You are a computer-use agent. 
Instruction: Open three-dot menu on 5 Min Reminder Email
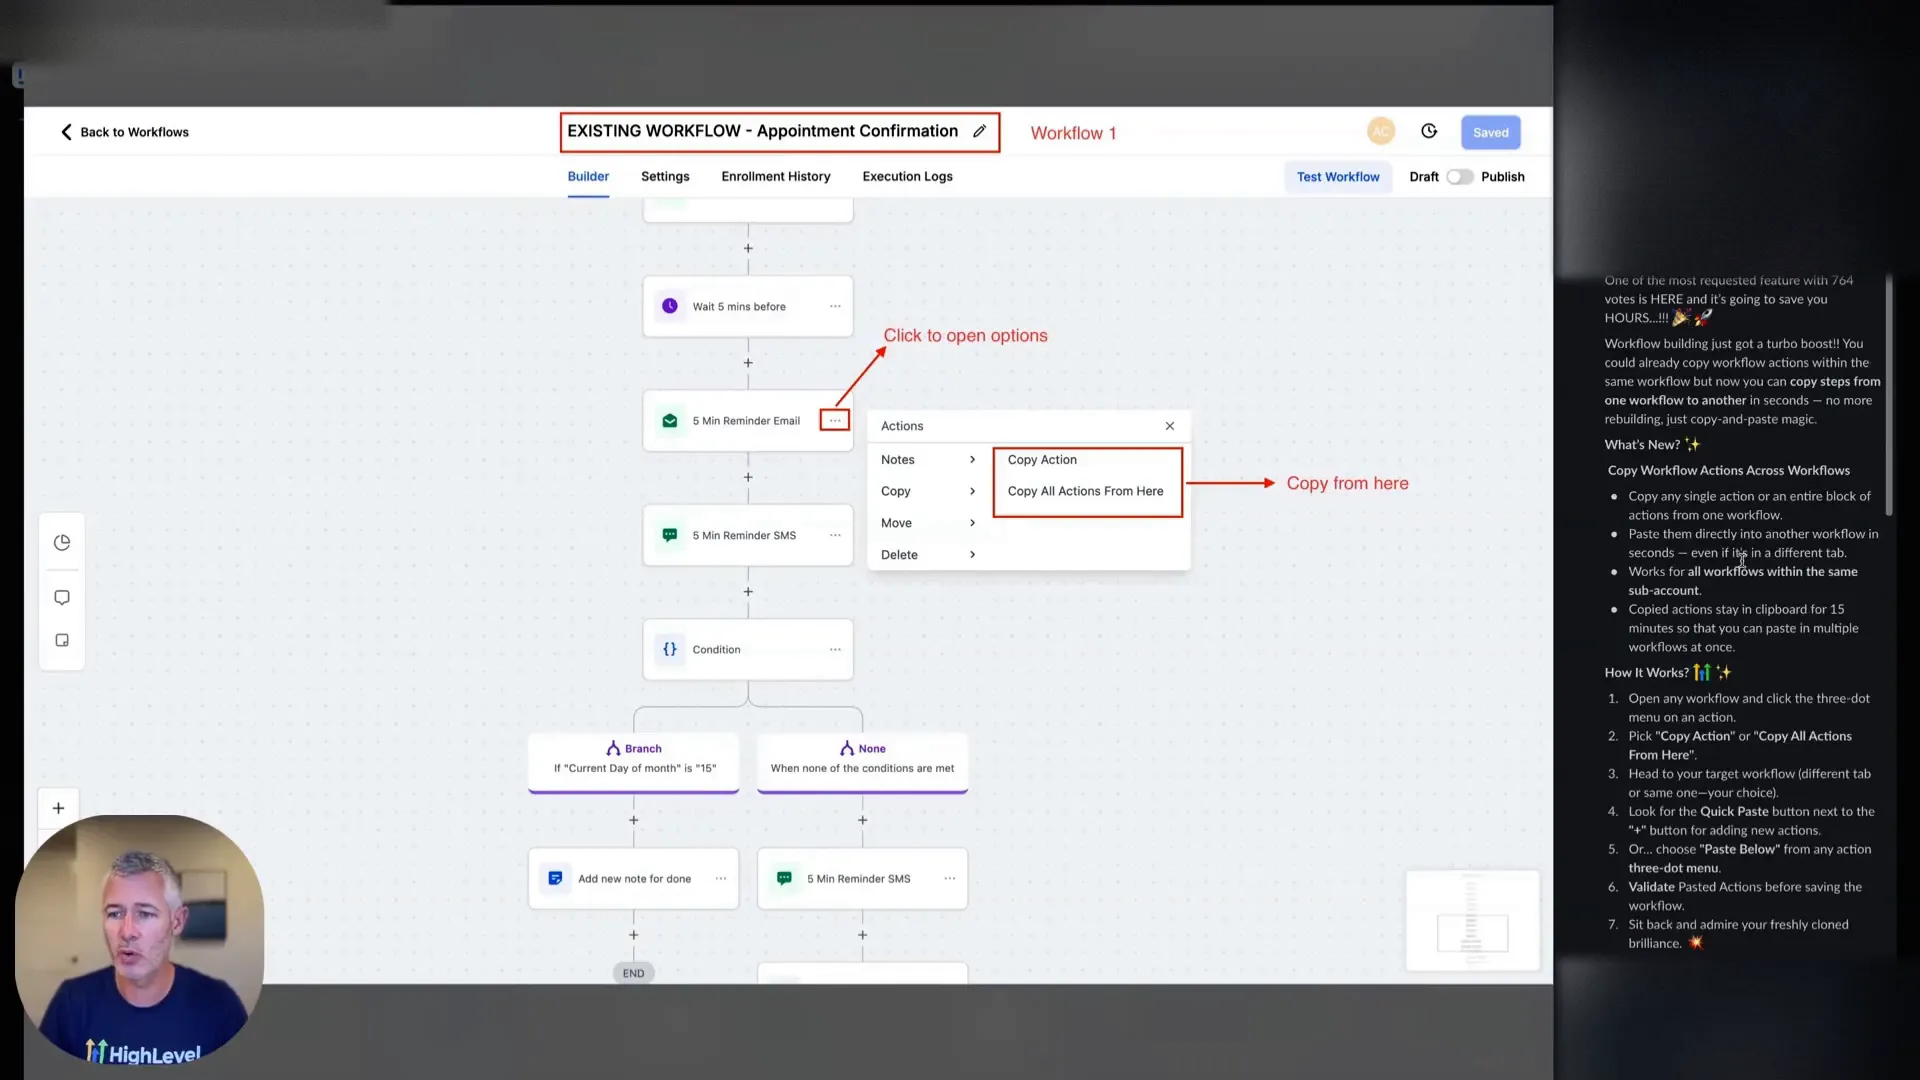coord(835,421)
